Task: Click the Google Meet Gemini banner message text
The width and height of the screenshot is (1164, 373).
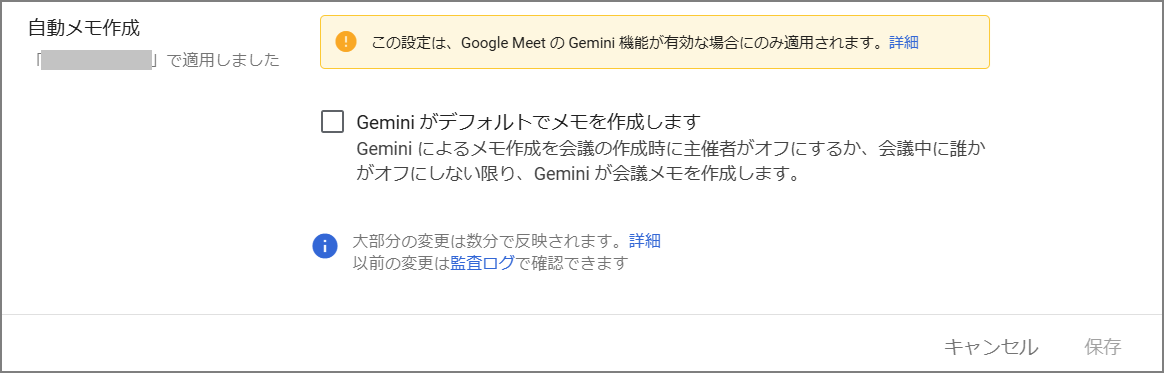Action: (x=630, y=42)
